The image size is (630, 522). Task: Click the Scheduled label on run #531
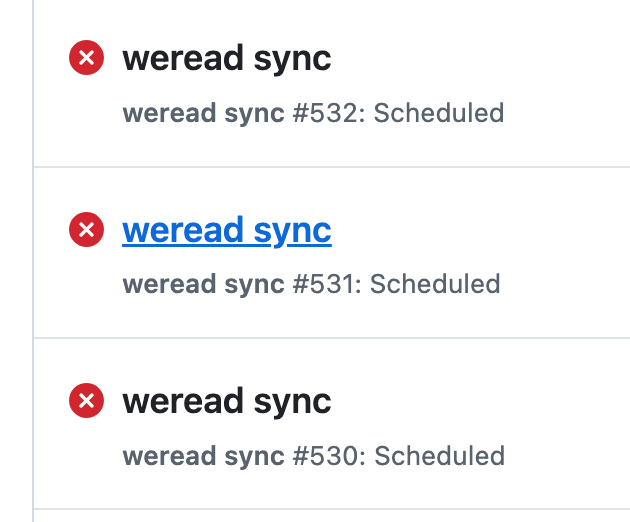pyautogui.click(x=436, y=284)
